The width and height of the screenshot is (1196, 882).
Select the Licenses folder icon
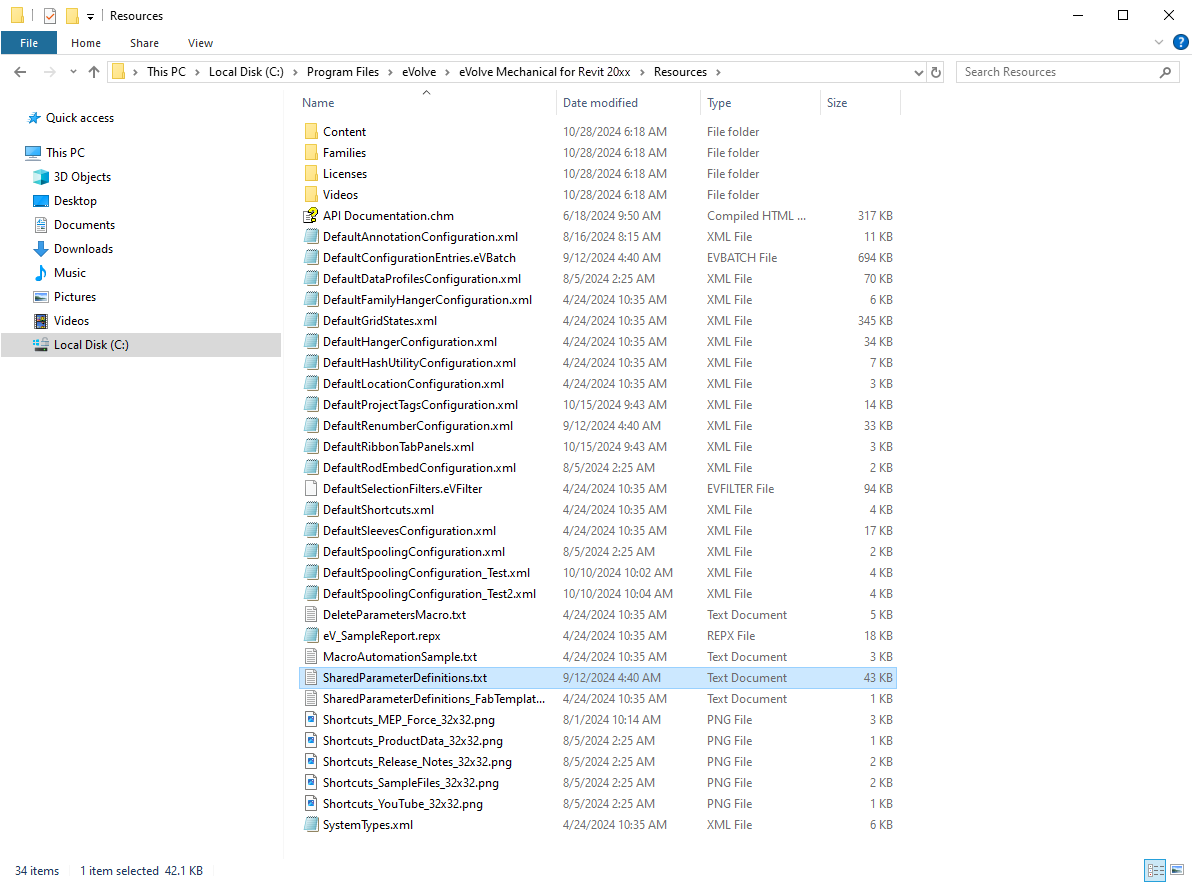point(310,174)
